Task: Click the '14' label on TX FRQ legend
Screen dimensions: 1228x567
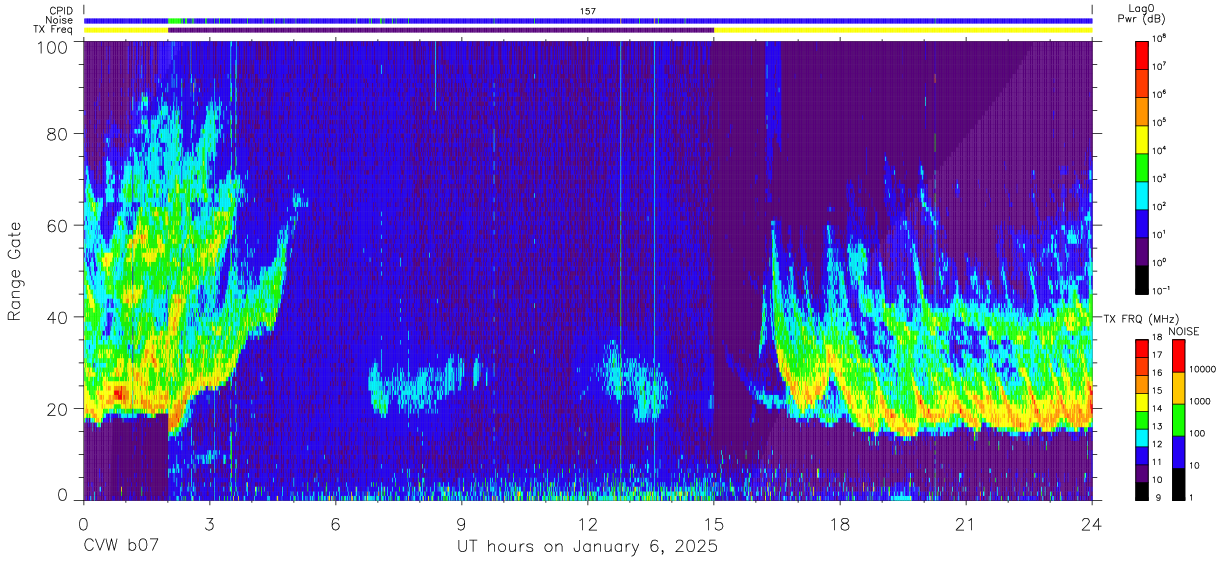Action: (1158, 409)
